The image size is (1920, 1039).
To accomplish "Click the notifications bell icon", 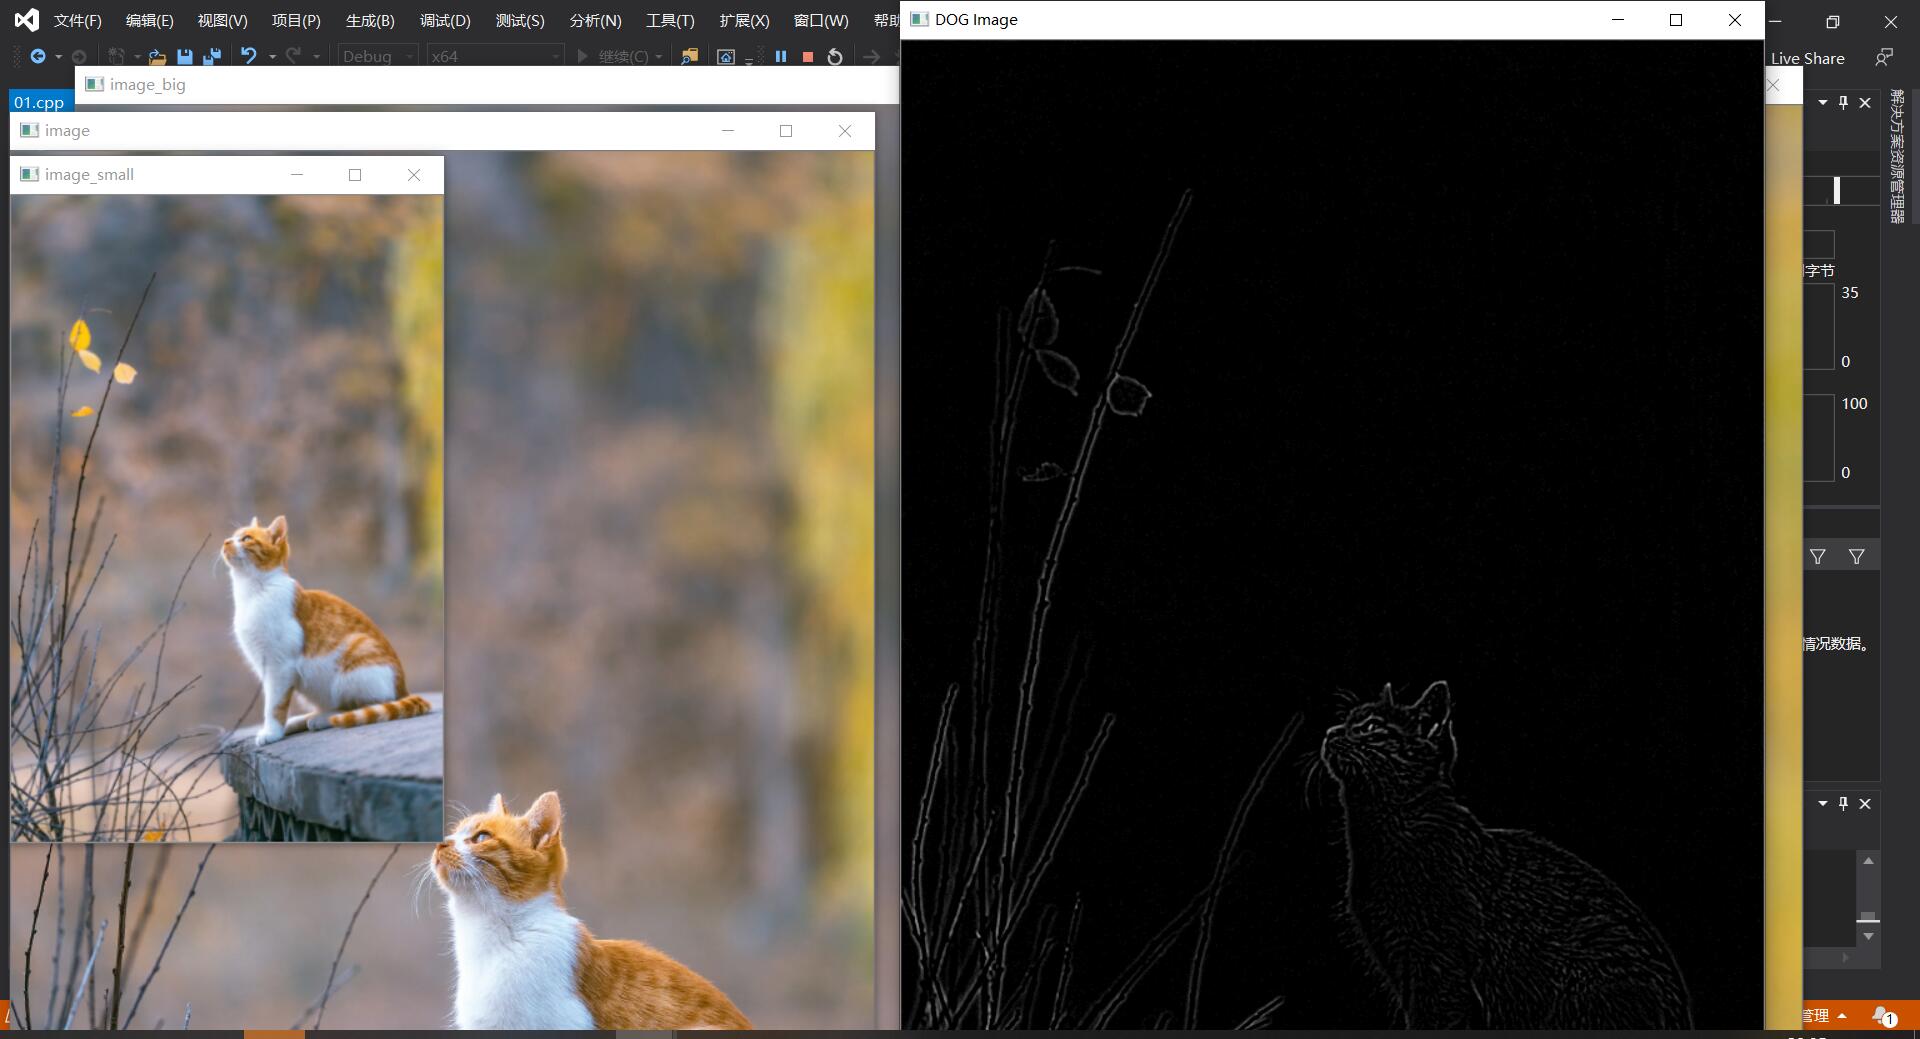I will coord(1884,1016).
